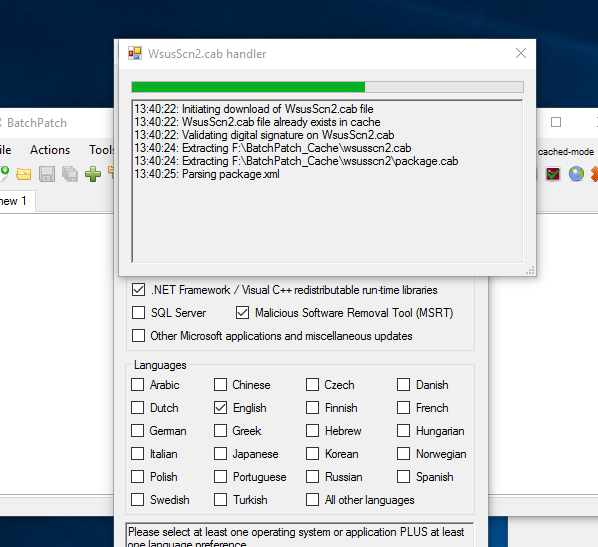
Task: Toggle the Russian language checkbox
Action: (x=312, y=476)
